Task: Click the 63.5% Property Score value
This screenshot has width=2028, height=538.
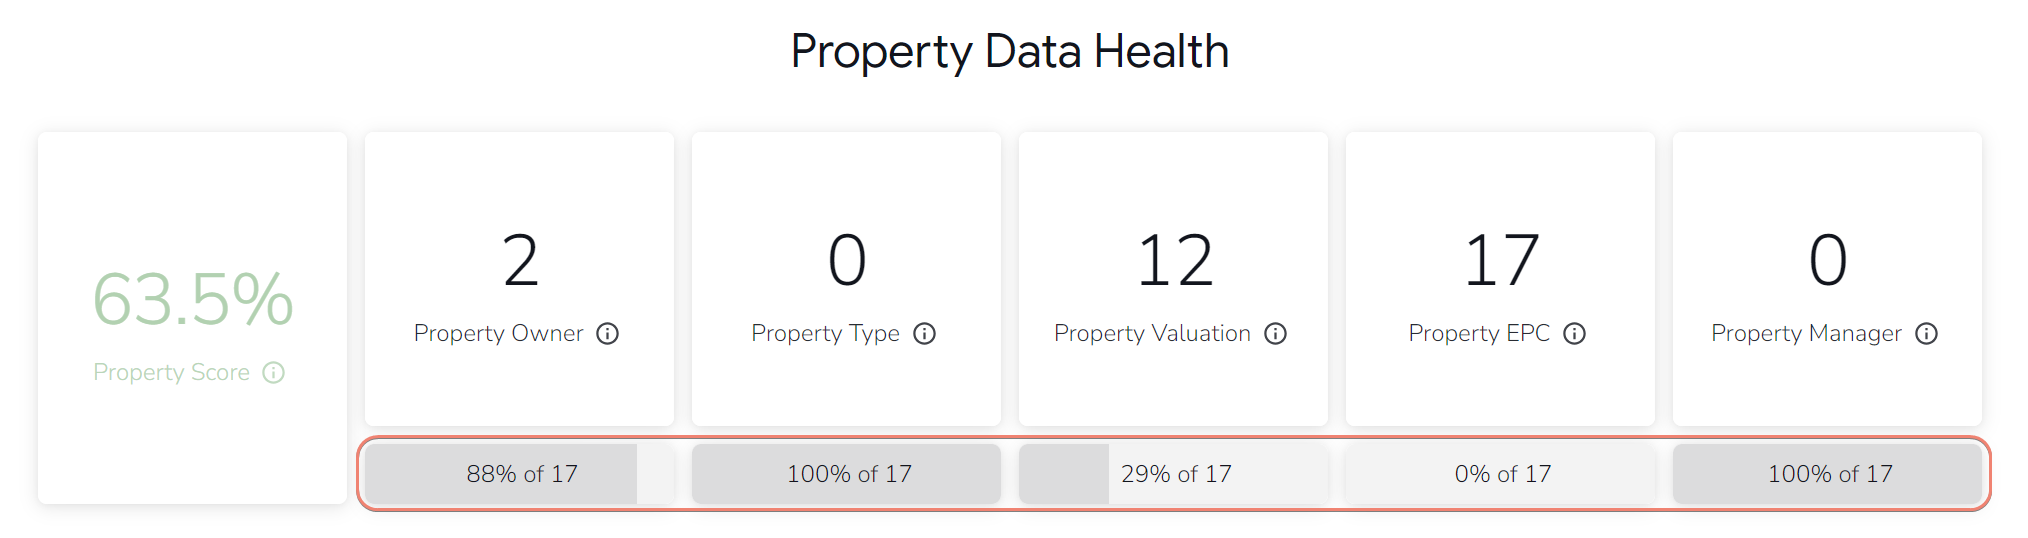Action: tap(193, 299)
